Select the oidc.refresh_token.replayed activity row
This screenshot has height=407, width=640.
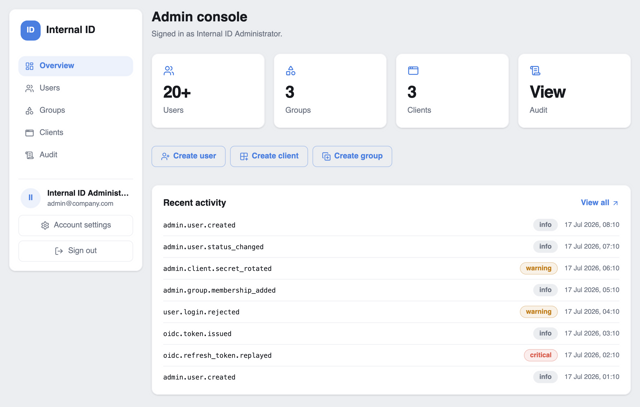(391, 355)
